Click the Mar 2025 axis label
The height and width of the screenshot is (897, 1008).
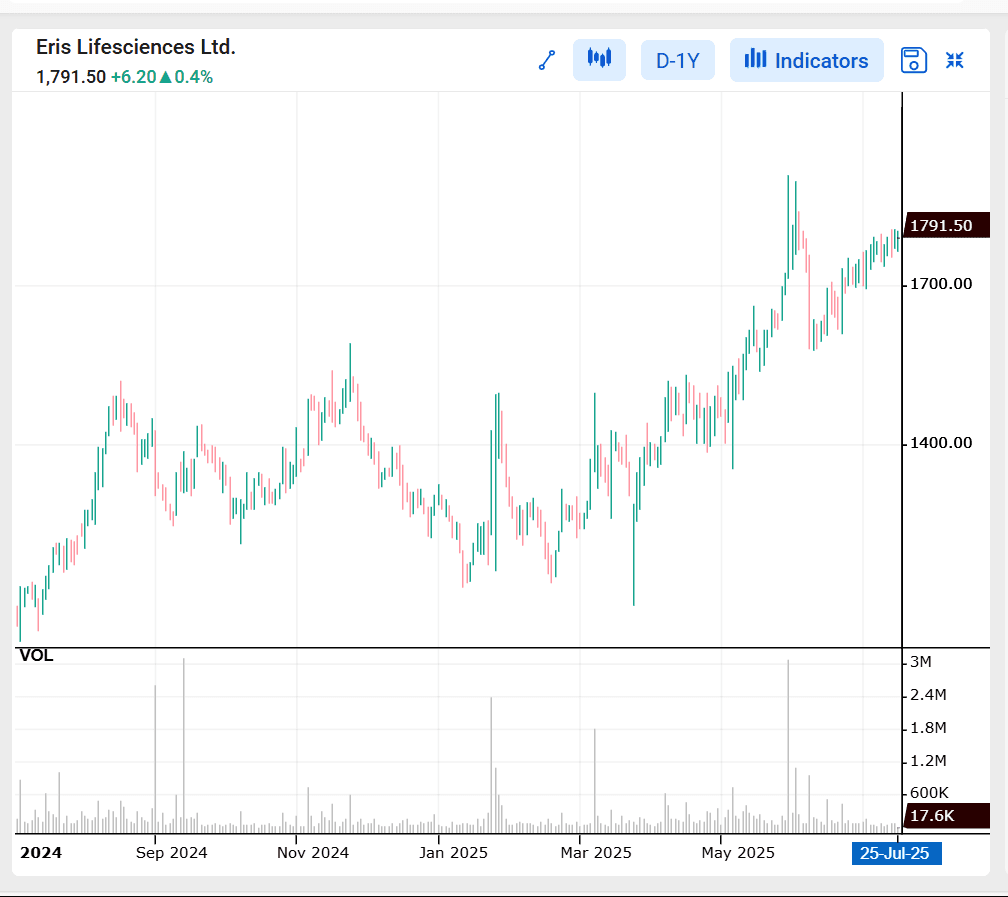coord(596,853)
